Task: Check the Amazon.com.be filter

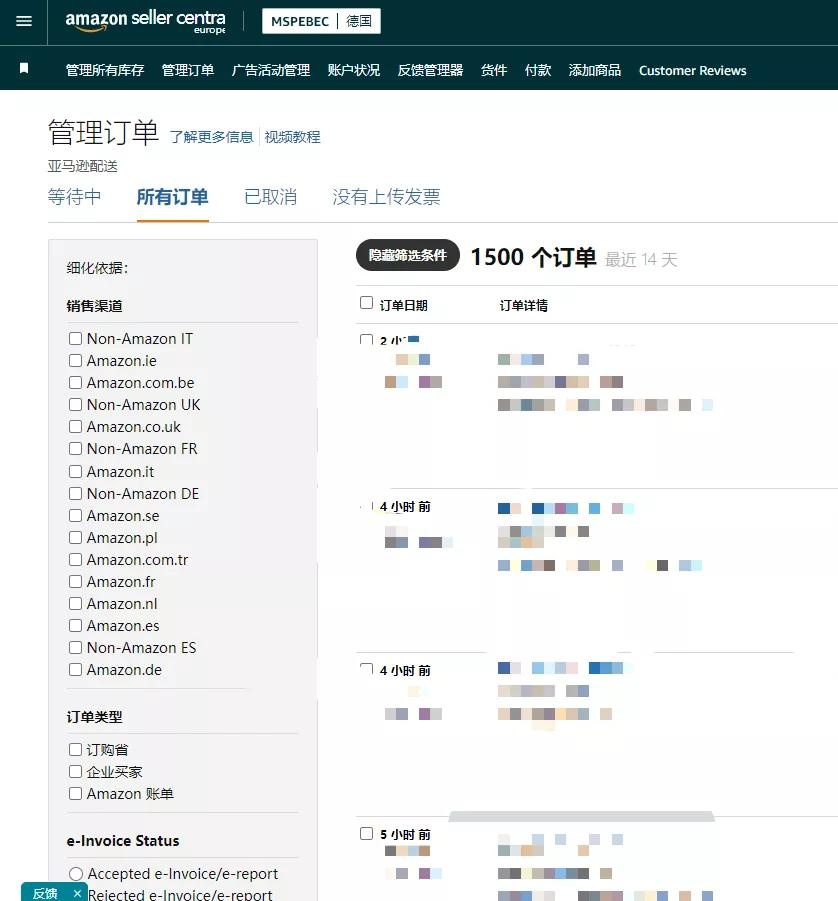Action: (75, 383)
